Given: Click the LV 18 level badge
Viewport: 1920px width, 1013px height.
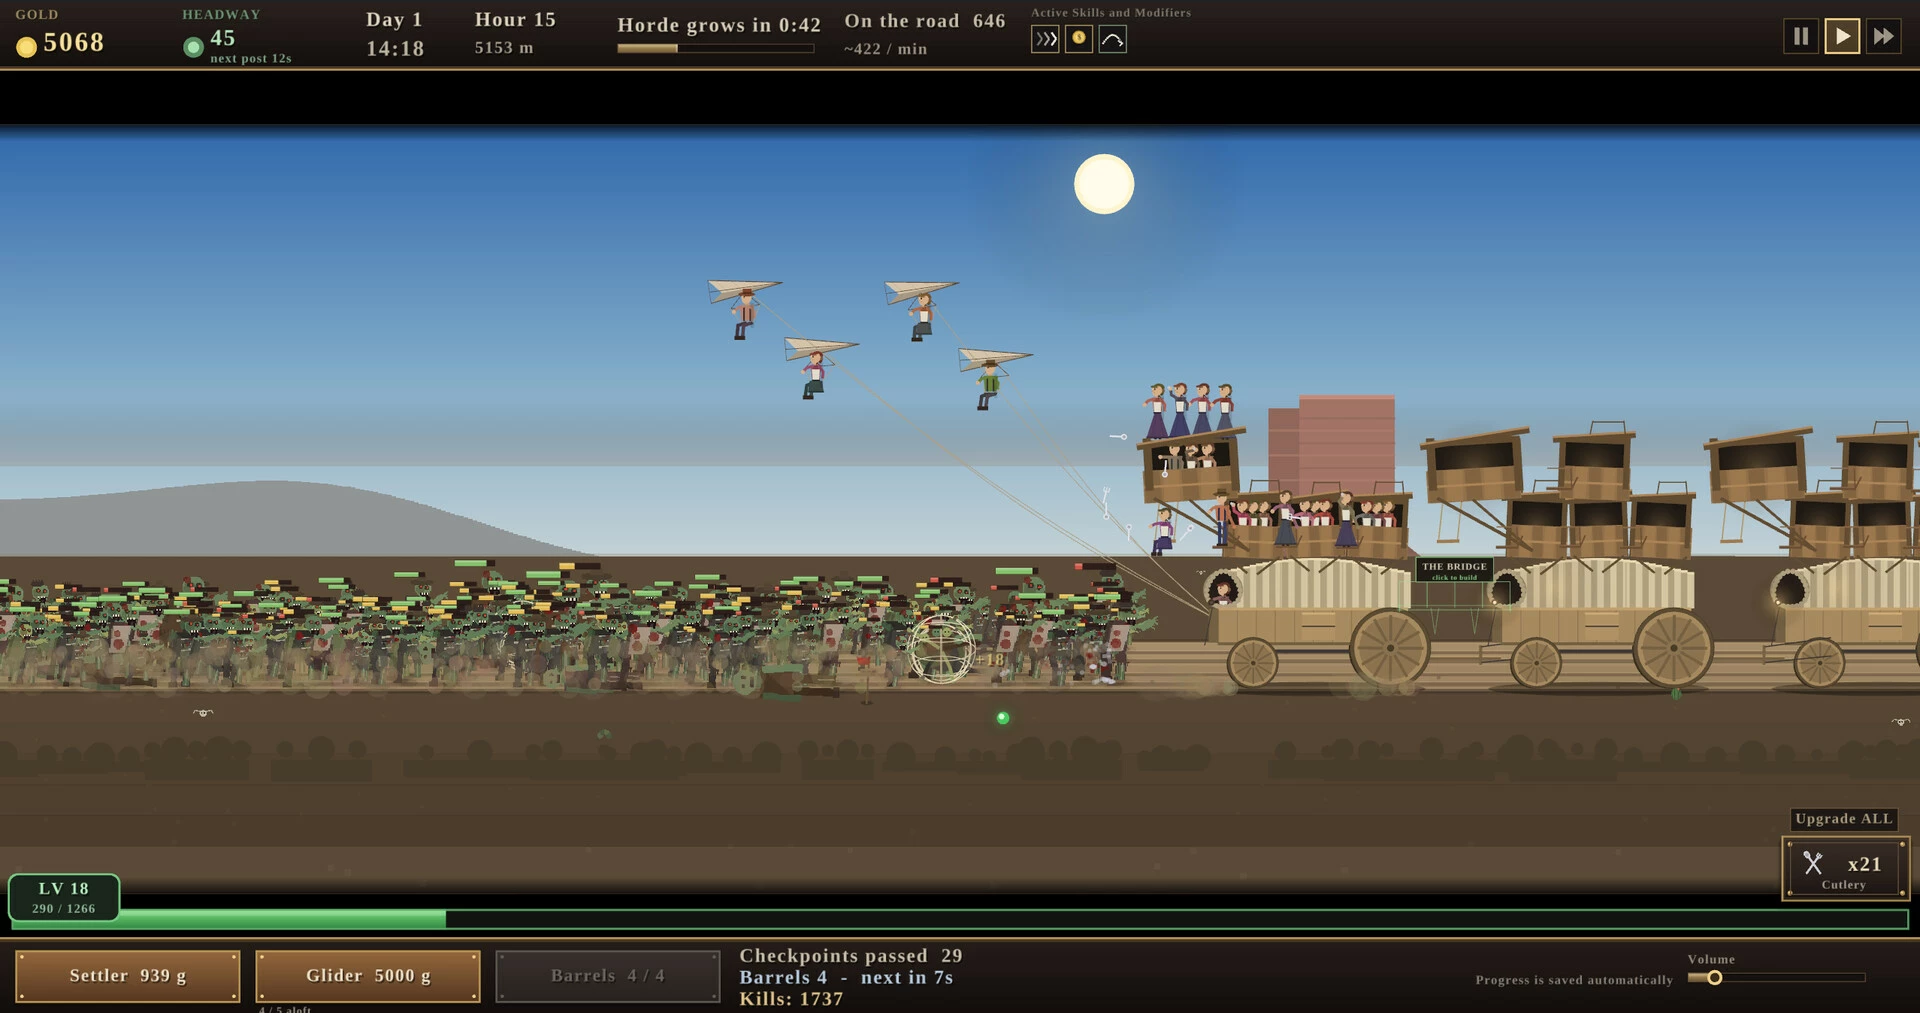Looking at the screenshot, I should [64, 897].
